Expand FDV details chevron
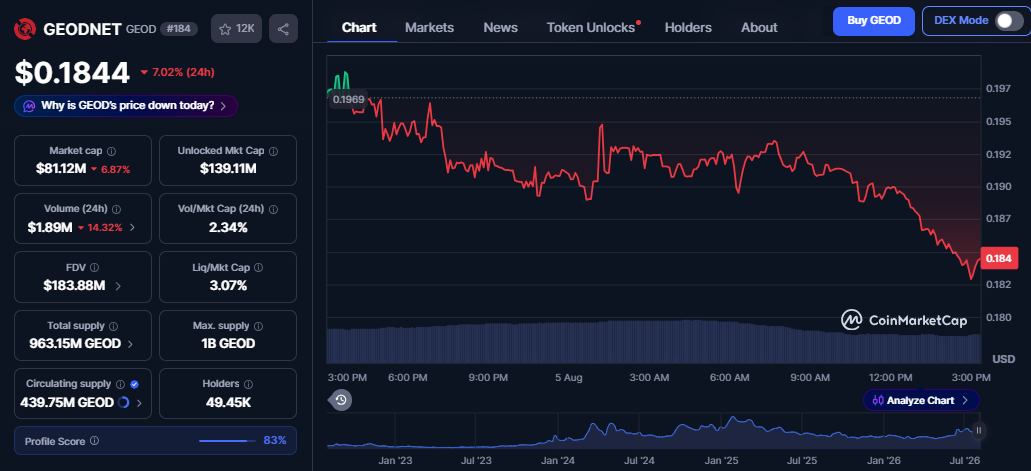The width and height of the screenshot is (1031, 471). point(118,286)
